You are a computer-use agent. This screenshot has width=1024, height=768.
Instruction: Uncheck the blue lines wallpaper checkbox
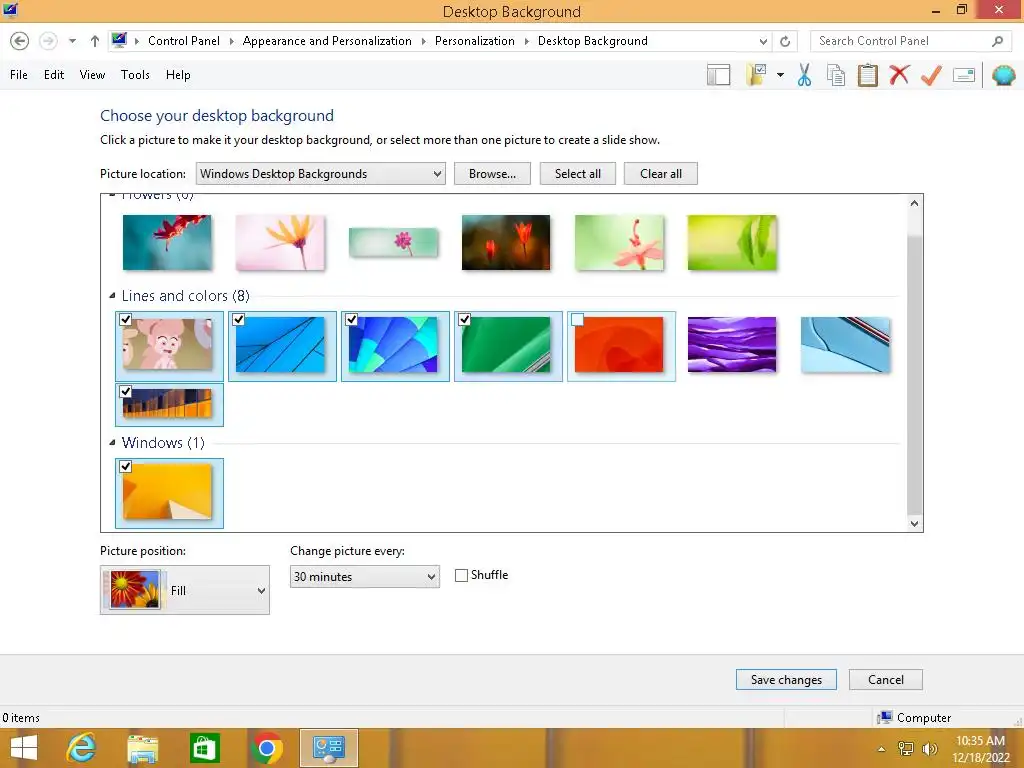pos(239,319)
